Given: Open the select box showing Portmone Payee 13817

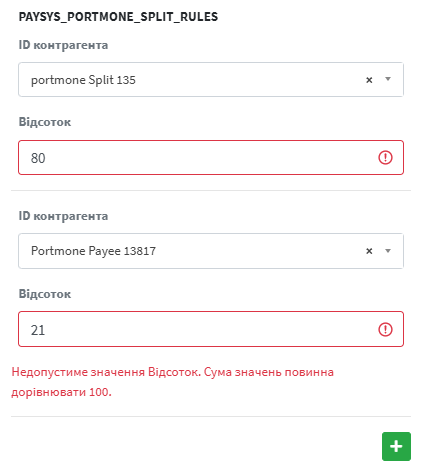Looking at the screenshot, I should (211, 251).
